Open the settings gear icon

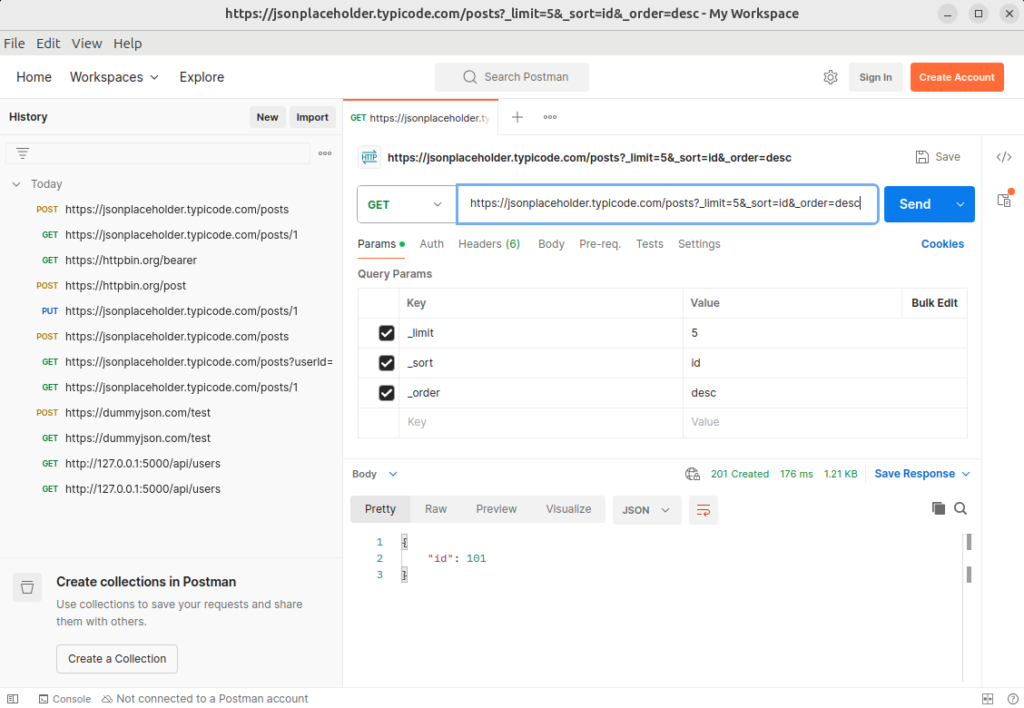(x=830, y=77)
